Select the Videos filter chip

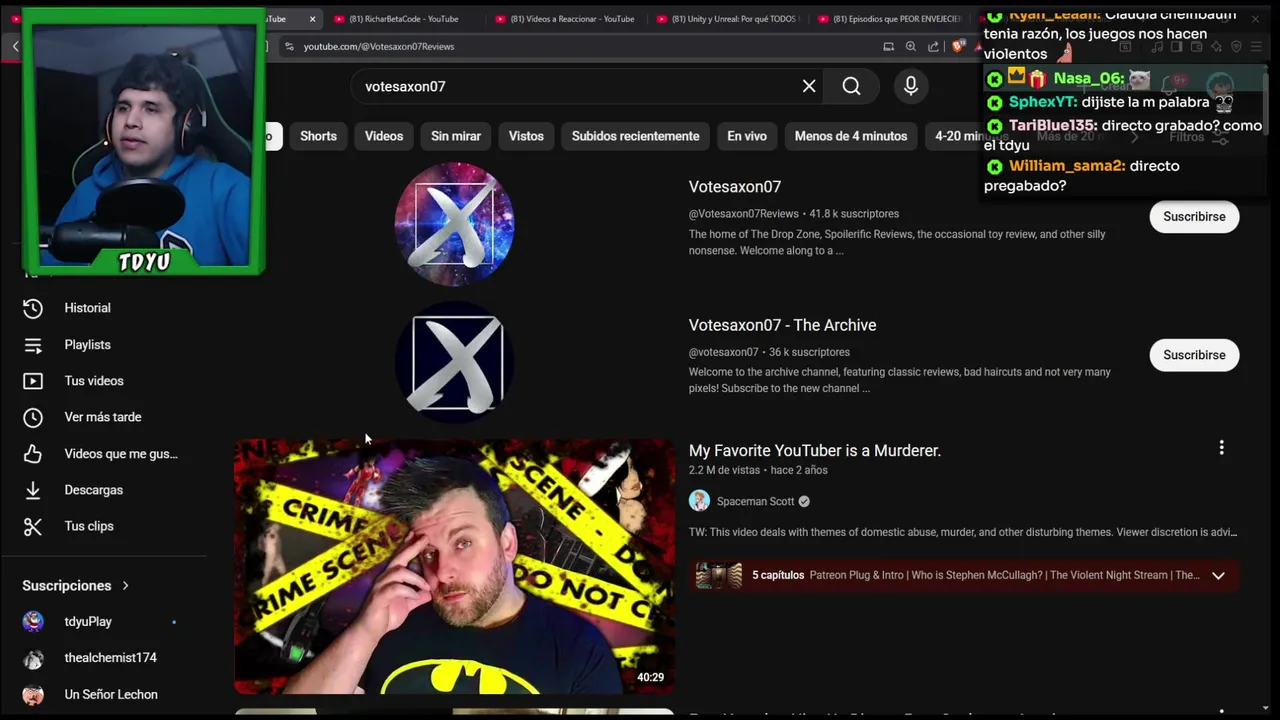coord(384,136)
